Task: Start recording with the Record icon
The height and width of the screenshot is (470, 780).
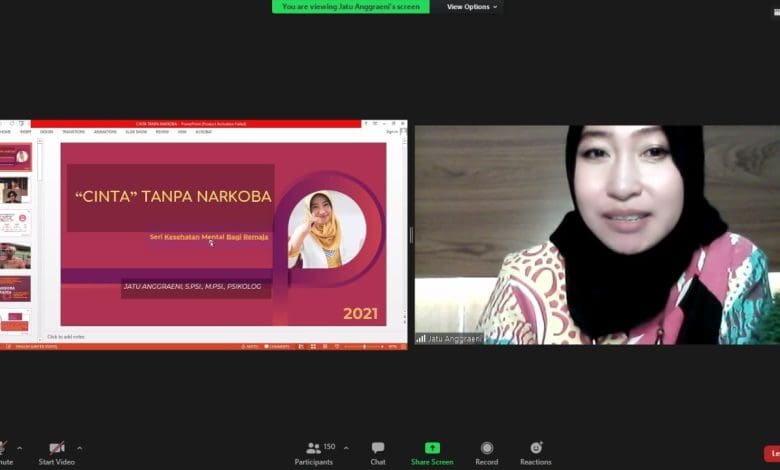Action: coord(487,448)
